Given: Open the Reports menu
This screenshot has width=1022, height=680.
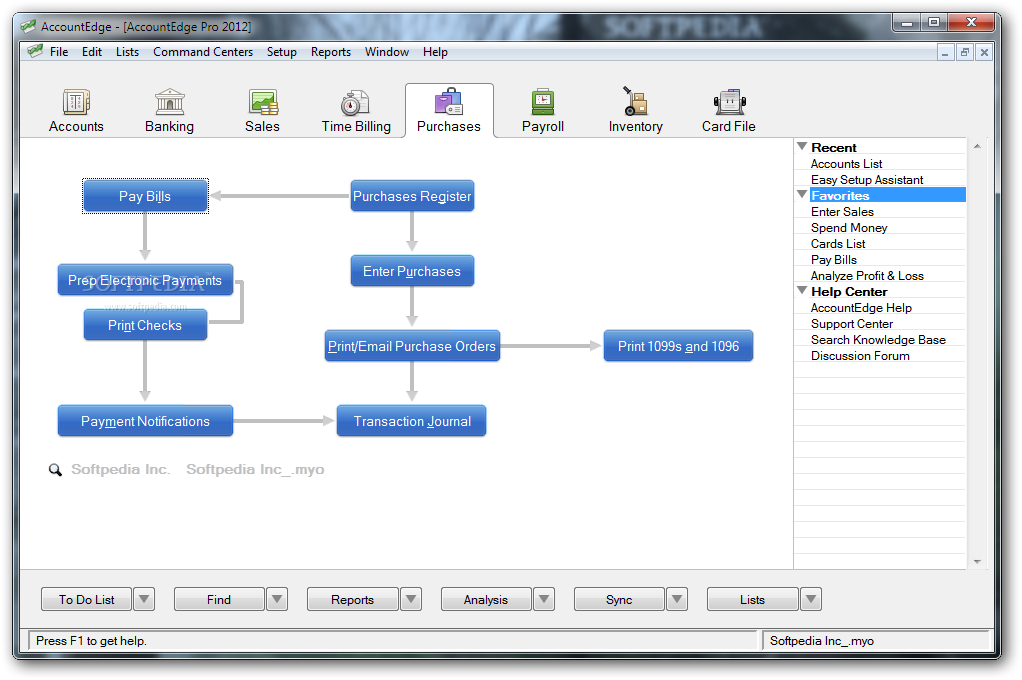Looking at the screenshot, I should (330, 52).
